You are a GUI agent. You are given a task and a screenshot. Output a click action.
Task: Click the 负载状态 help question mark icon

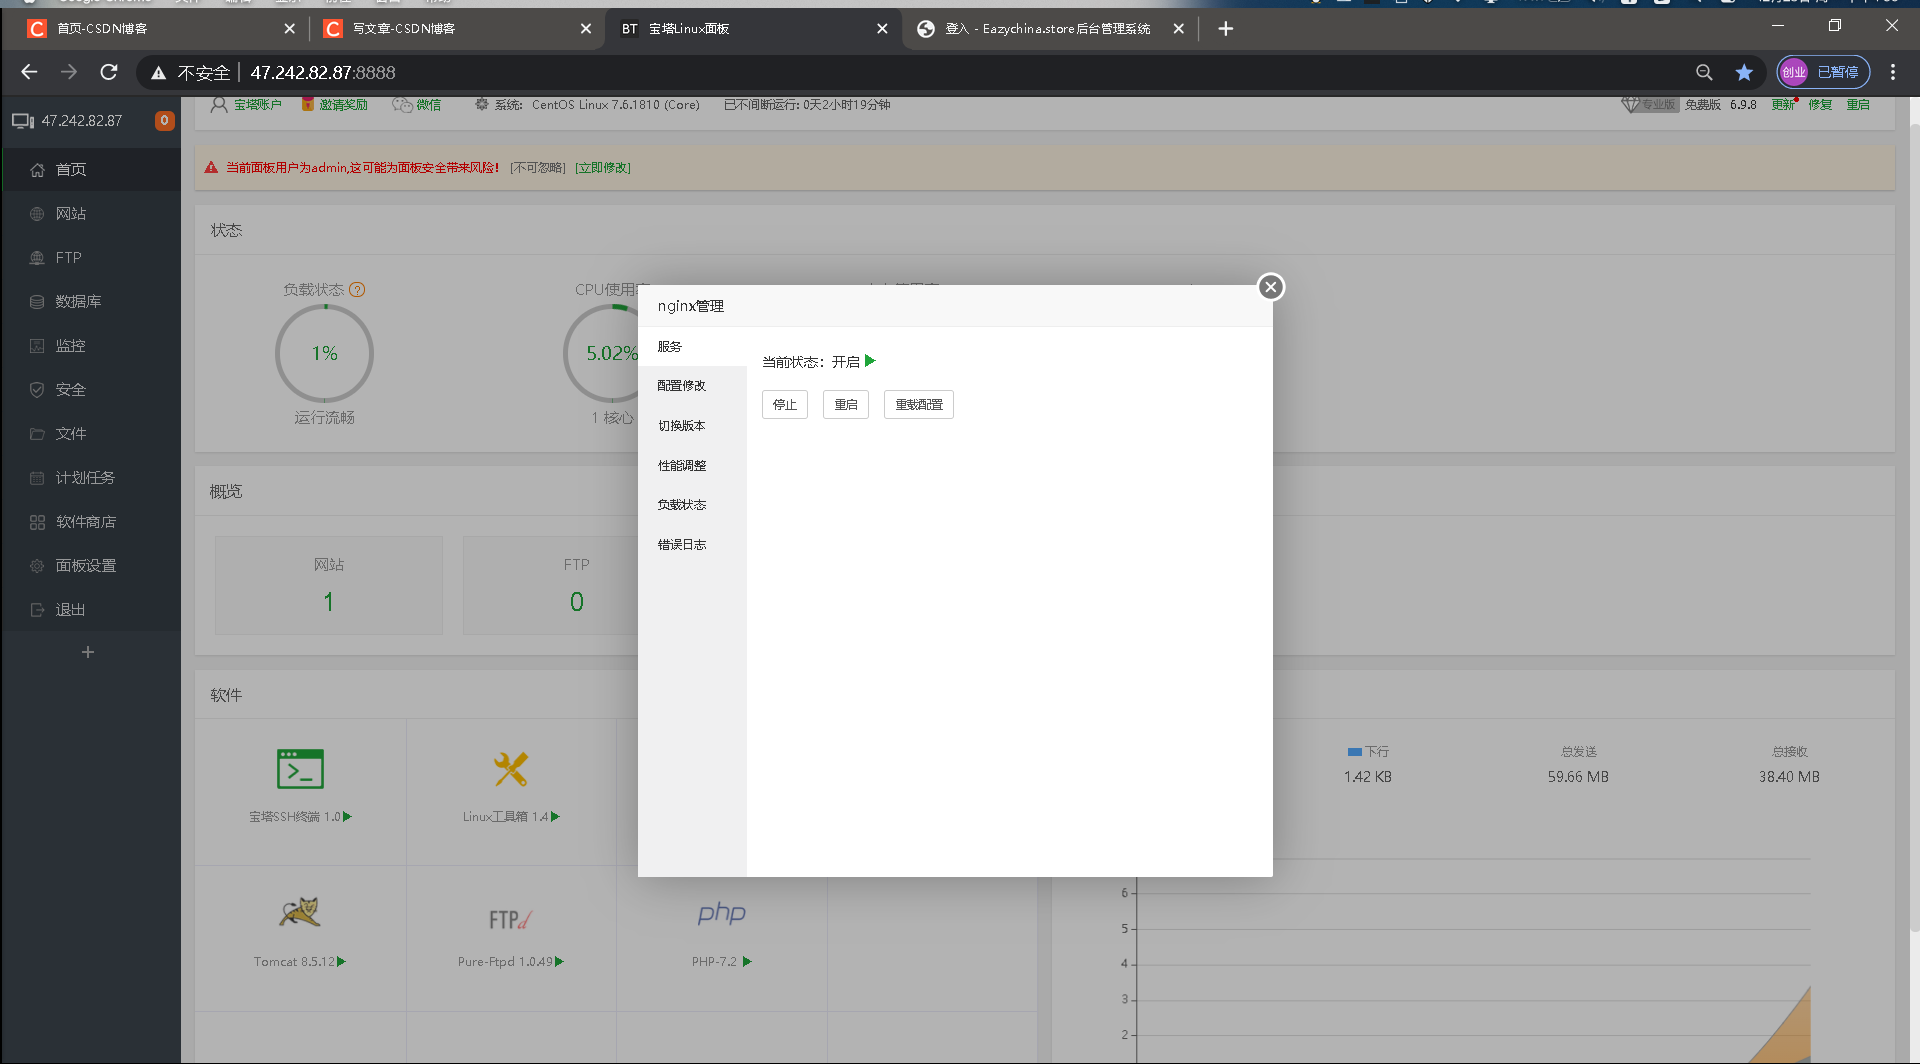[x=357, y=290]
